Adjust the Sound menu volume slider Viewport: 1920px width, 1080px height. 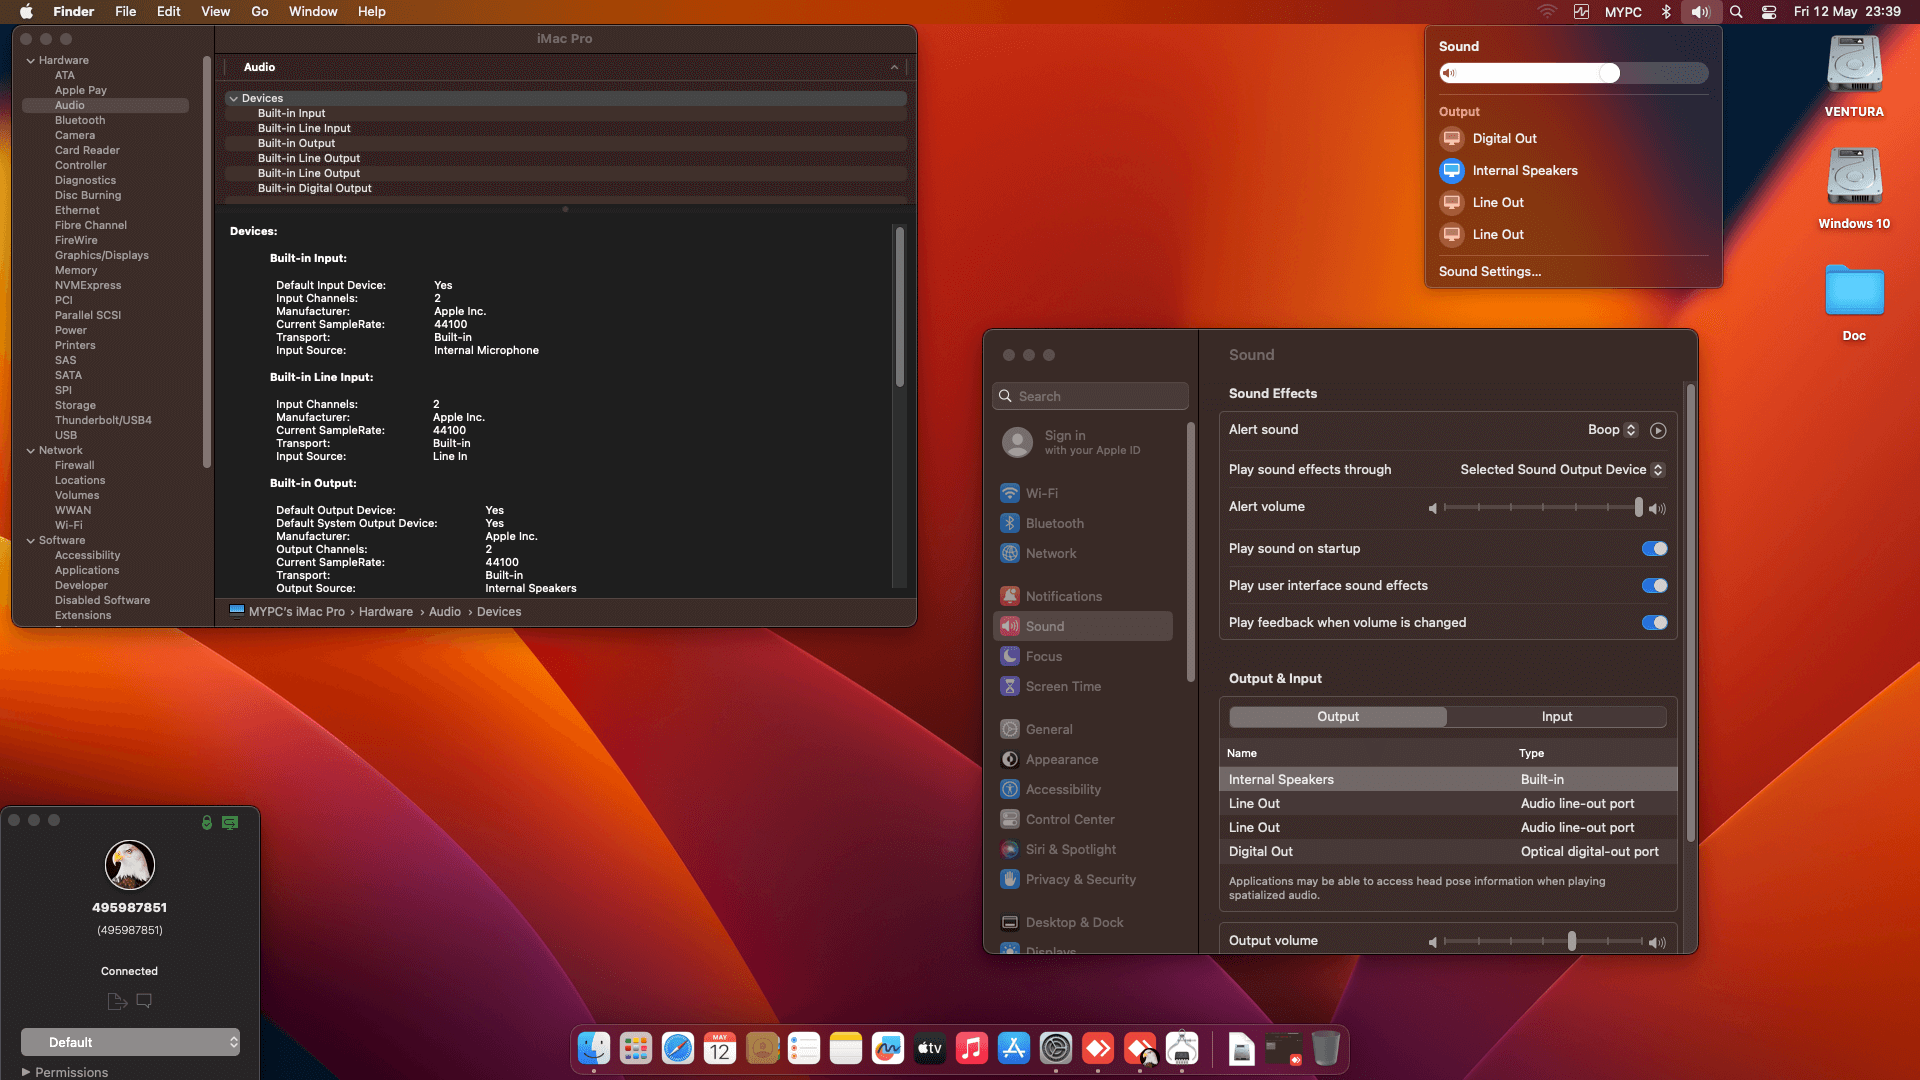click(1573, 73)
